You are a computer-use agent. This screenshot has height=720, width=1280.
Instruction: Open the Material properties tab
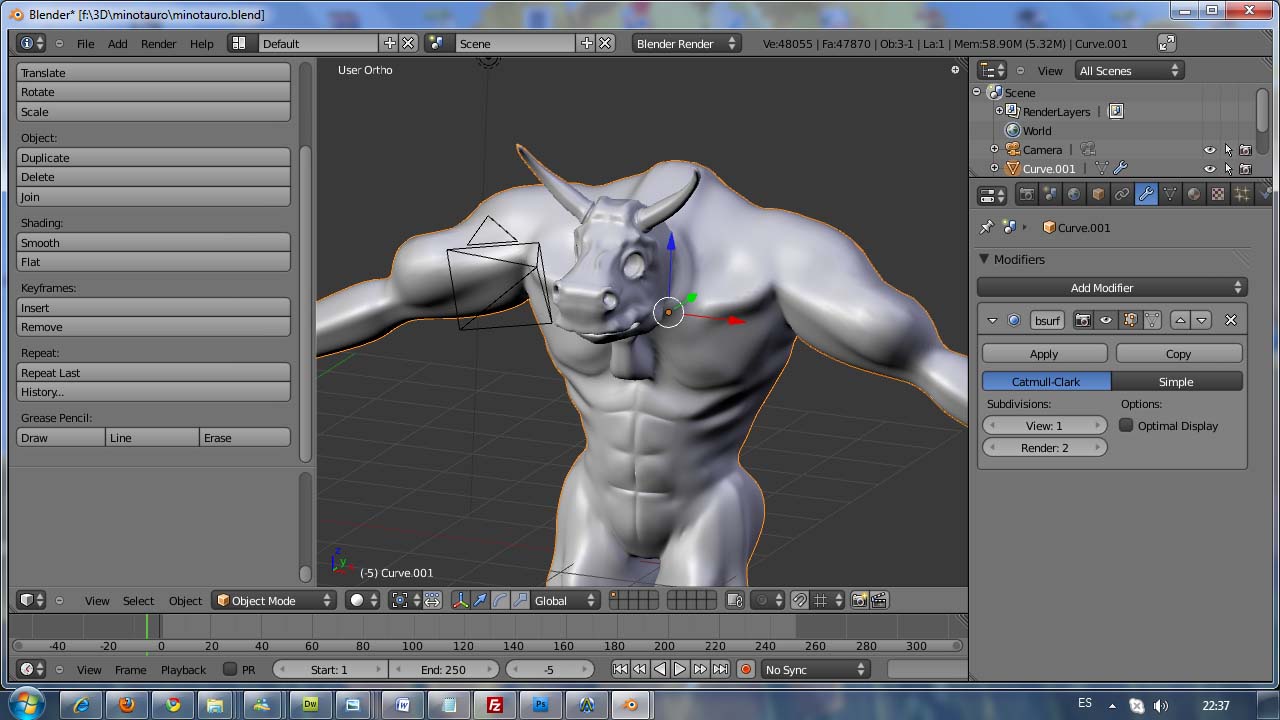[x=1194, y=194]
